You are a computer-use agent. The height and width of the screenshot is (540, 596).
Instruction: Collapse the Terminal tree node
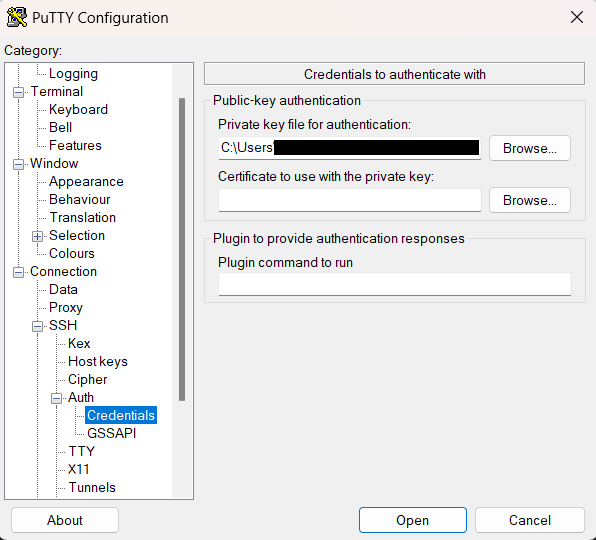pos(18,92)
